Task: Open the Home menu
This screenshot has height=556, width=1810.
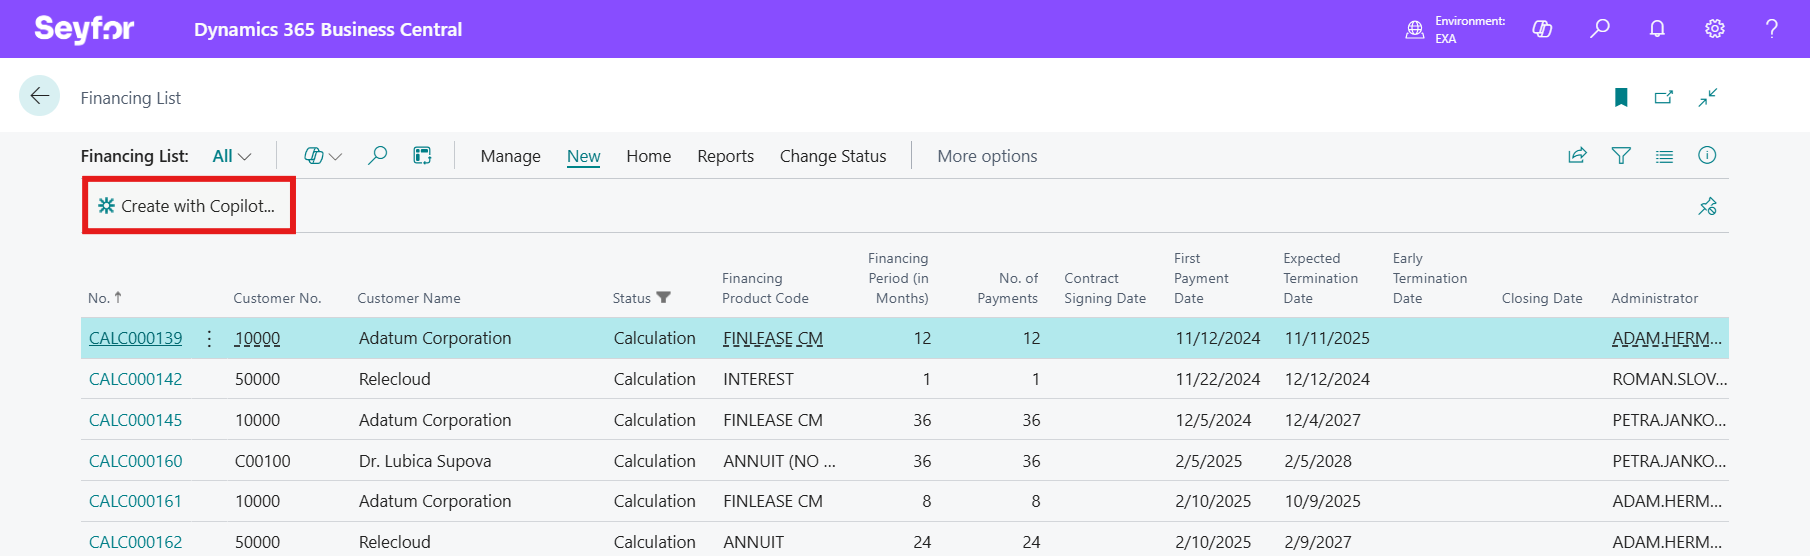Action: pos(648,156)
